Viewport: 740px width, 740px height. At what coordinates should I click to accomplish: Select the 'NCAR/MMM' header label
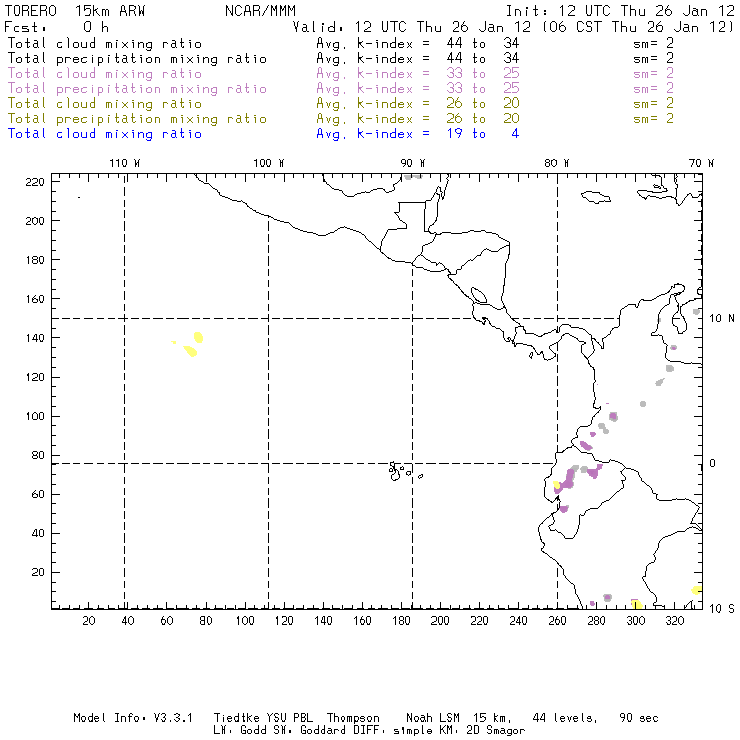pyautogui.click(x=260, y=11)
